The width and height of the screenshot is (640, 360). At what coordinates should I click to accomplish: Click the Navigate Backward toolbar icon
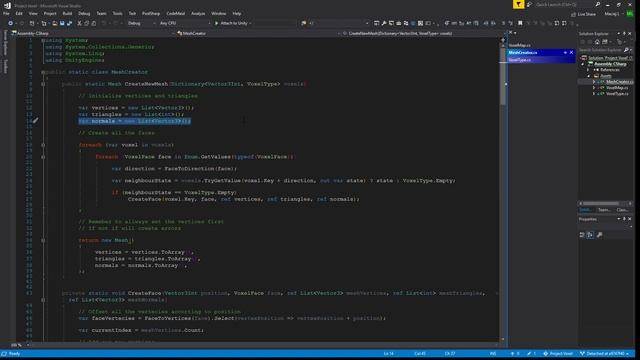pos(11,23)
